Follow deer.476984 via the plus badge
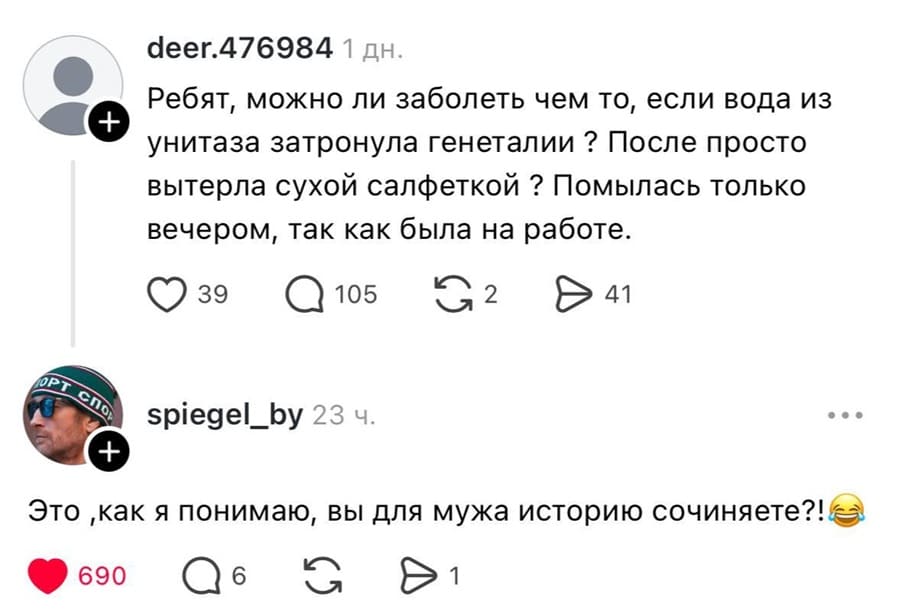 [x=110, y=121]
